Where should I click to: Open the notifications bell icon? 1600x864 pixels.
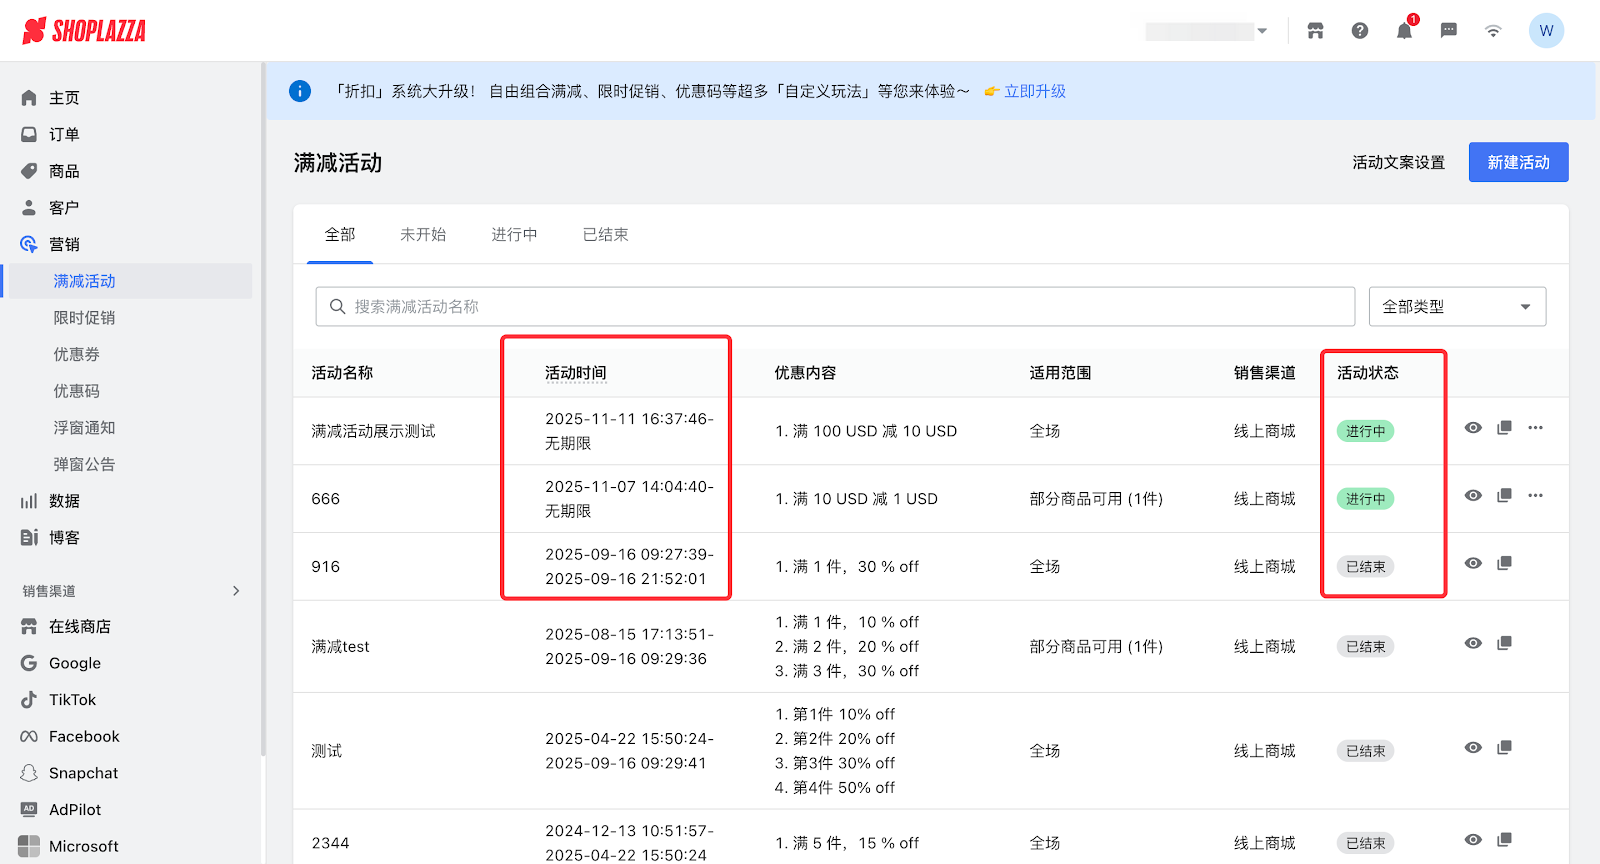[1404, 31]
